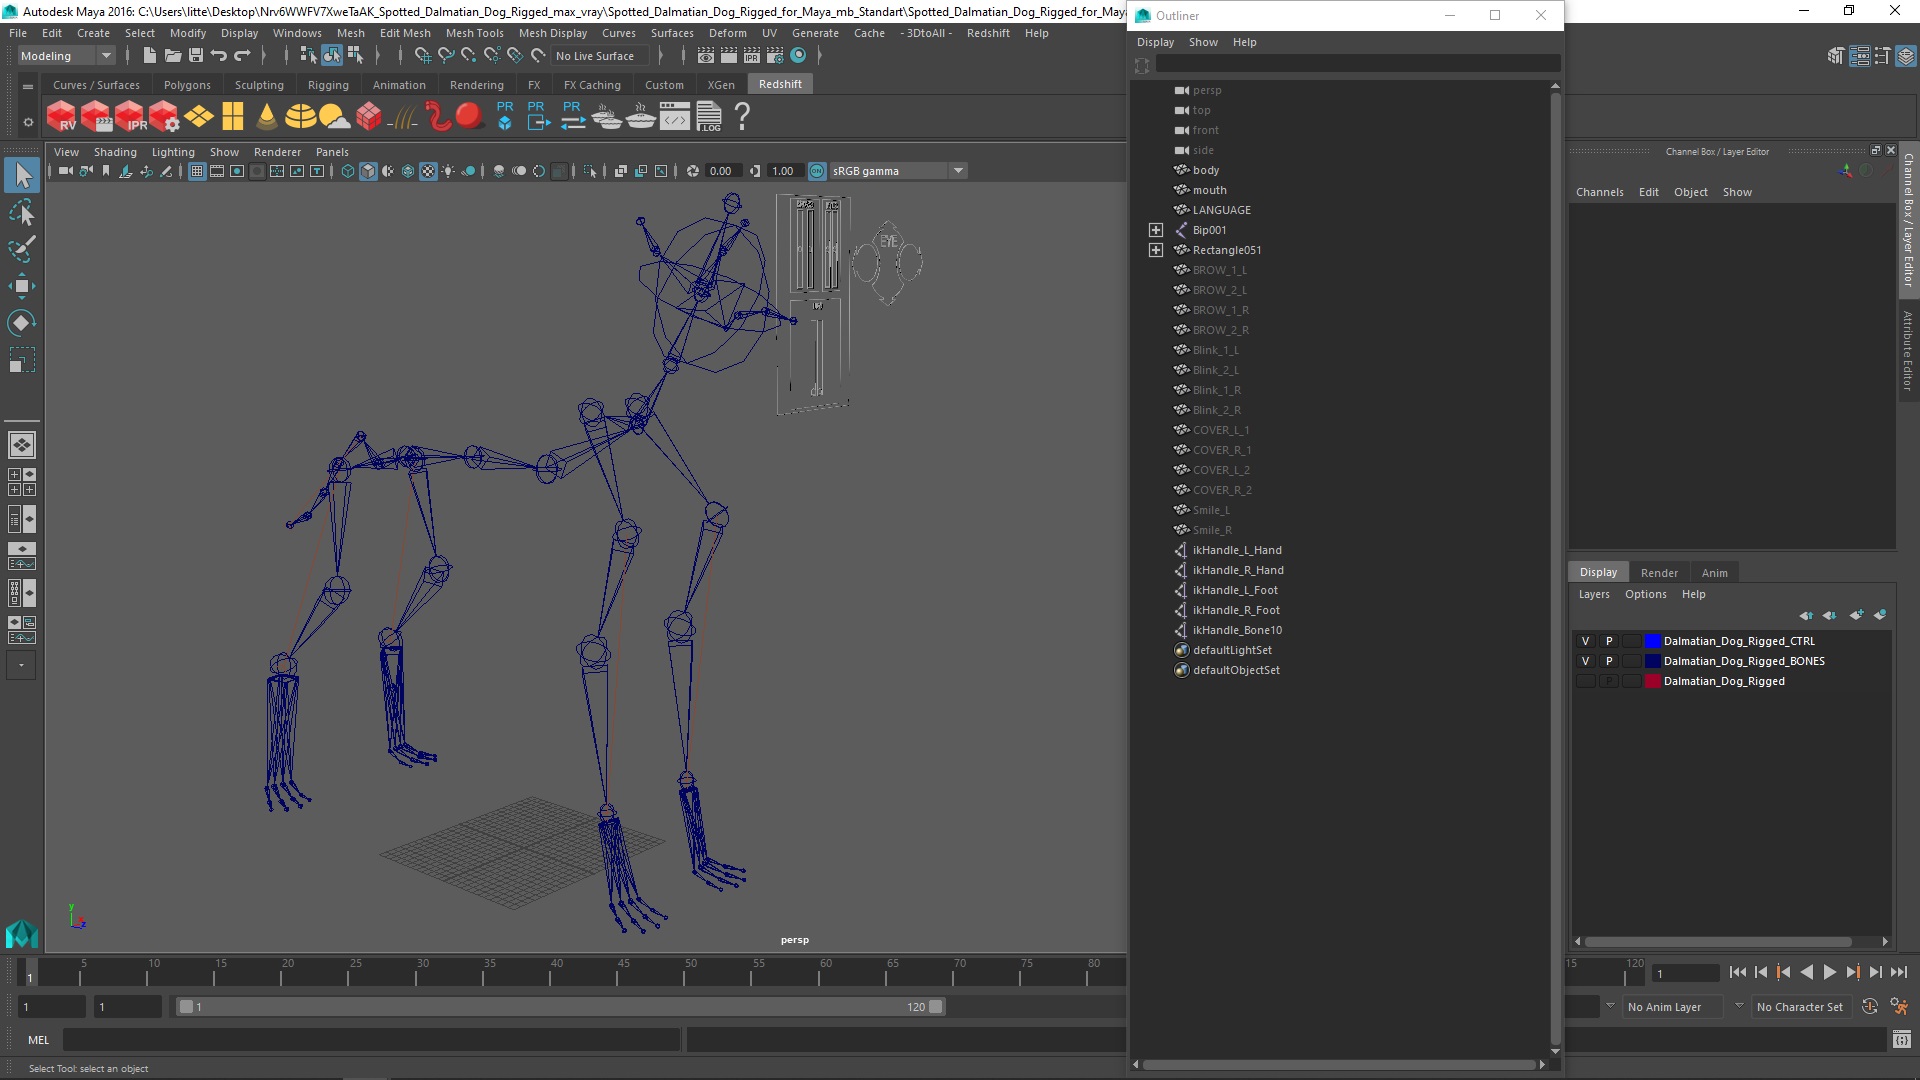This screenshot has width=1920, height=1080.
Task: Click Options in Layer Editor
Action: [1645, 594]
